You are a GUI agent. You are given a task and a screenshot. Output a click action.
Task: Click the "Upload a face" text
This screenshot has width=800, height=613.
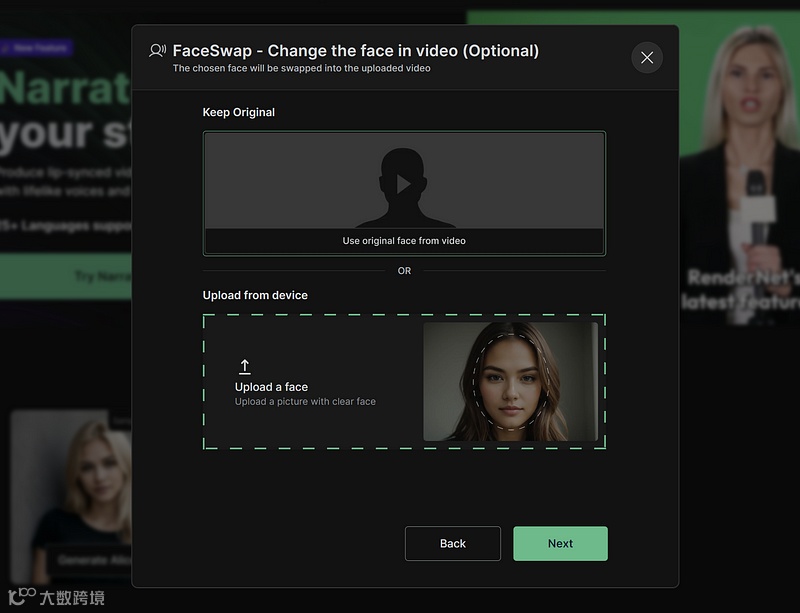pos(271,387)
